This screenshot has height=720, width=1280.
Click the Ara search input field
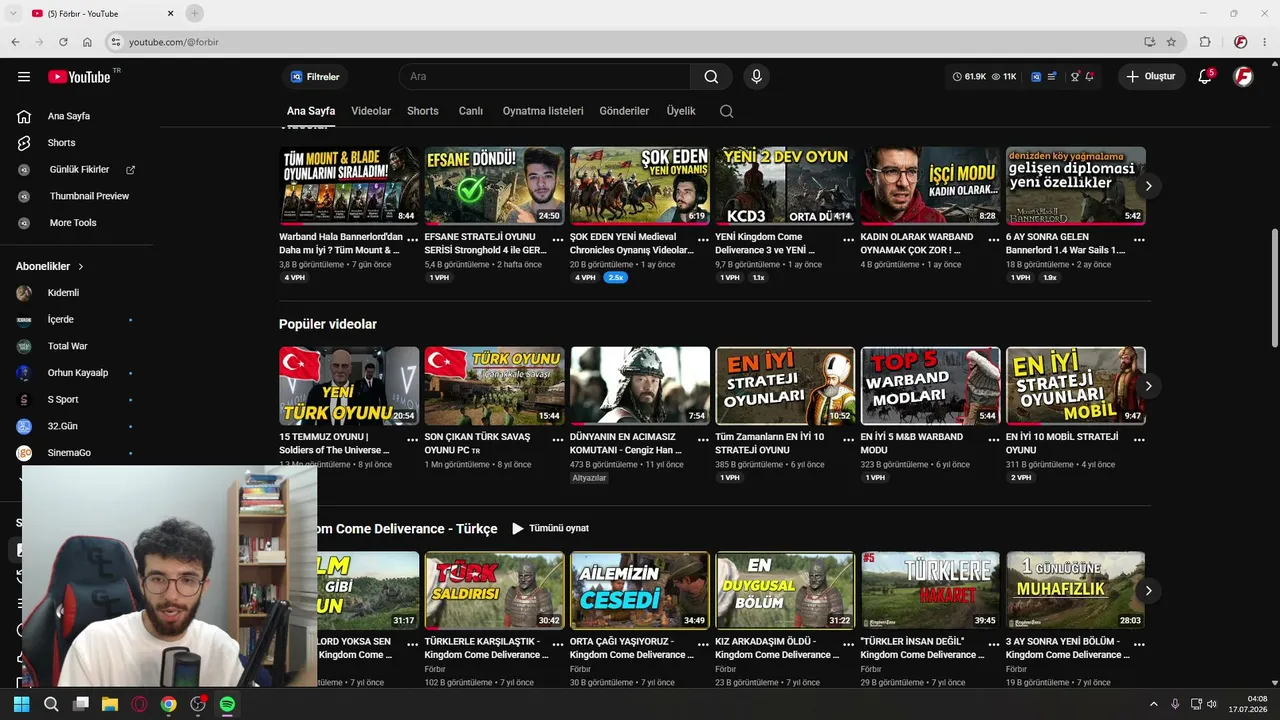click(545, 77)
